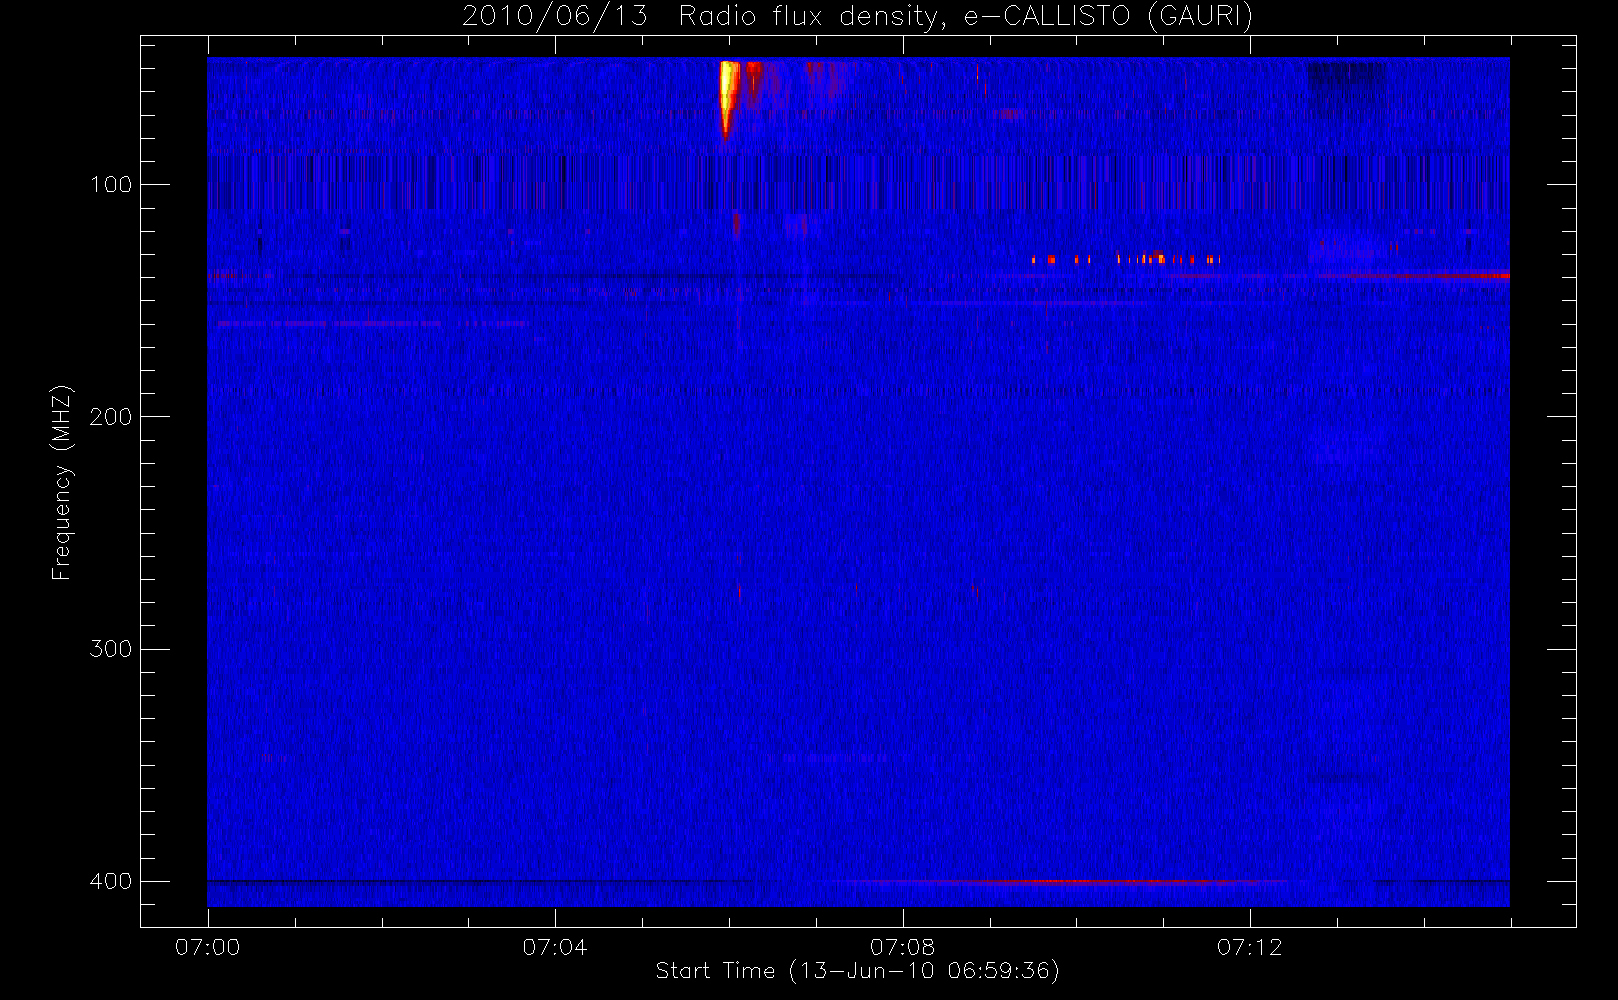Select the '200' frequency tick label
This screenshot has width=1618, height=1000.
pos(111,417)
